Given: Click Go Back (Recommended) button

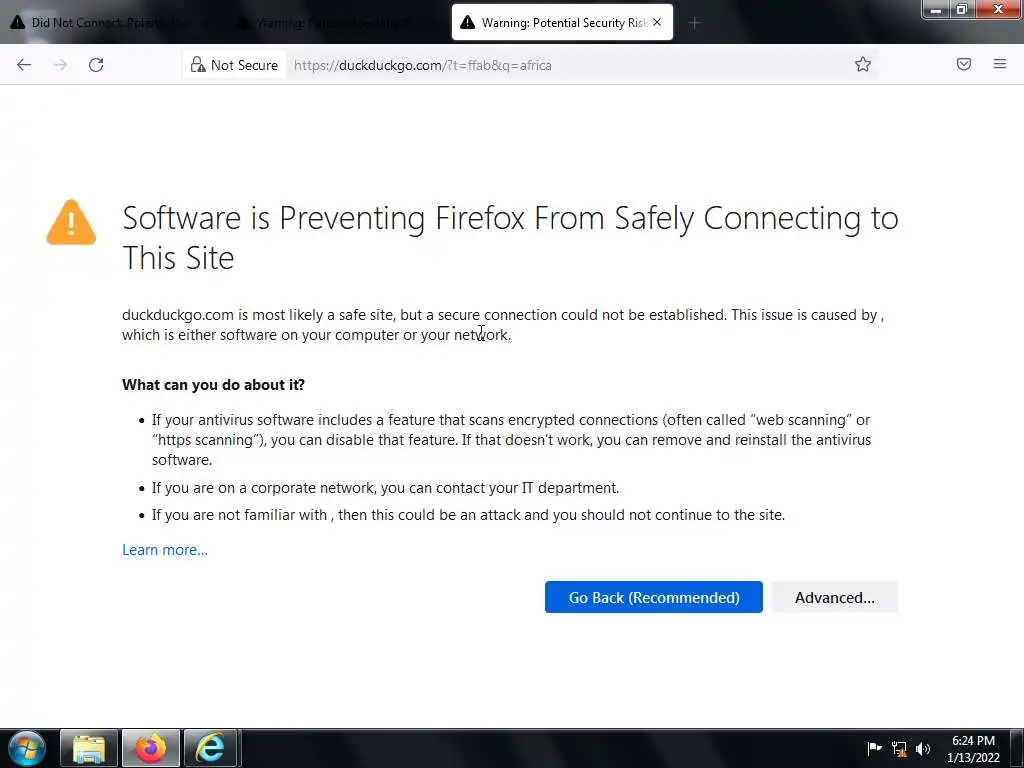Looking at the screenshot, I should [x=653, y=597].
